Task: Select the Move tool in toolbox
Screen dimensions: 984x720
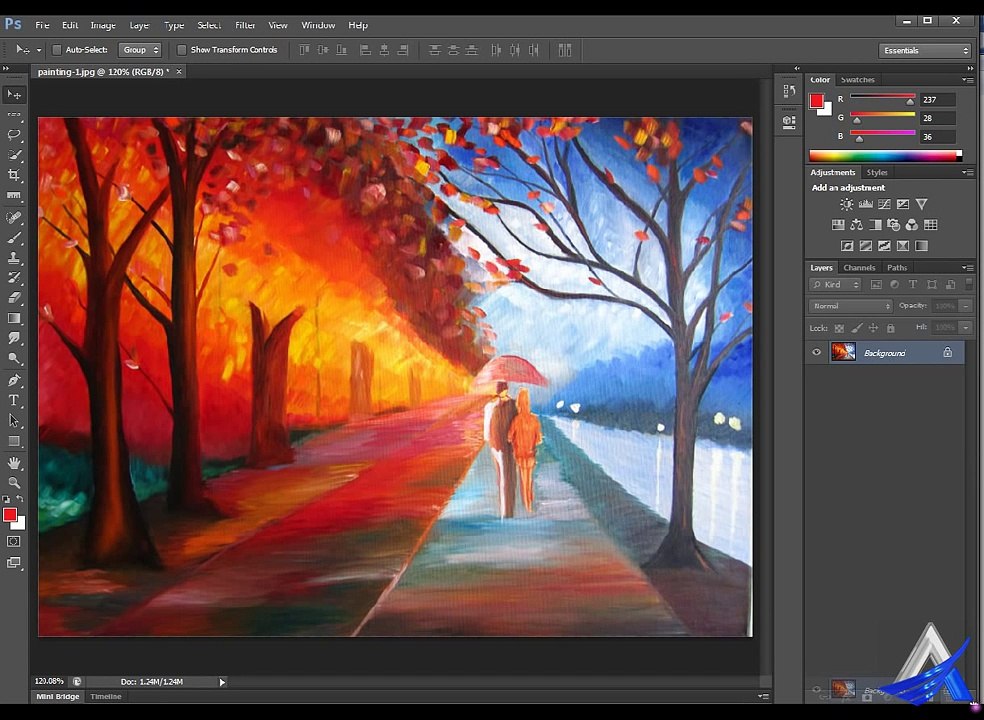Action: pos(14,95)
